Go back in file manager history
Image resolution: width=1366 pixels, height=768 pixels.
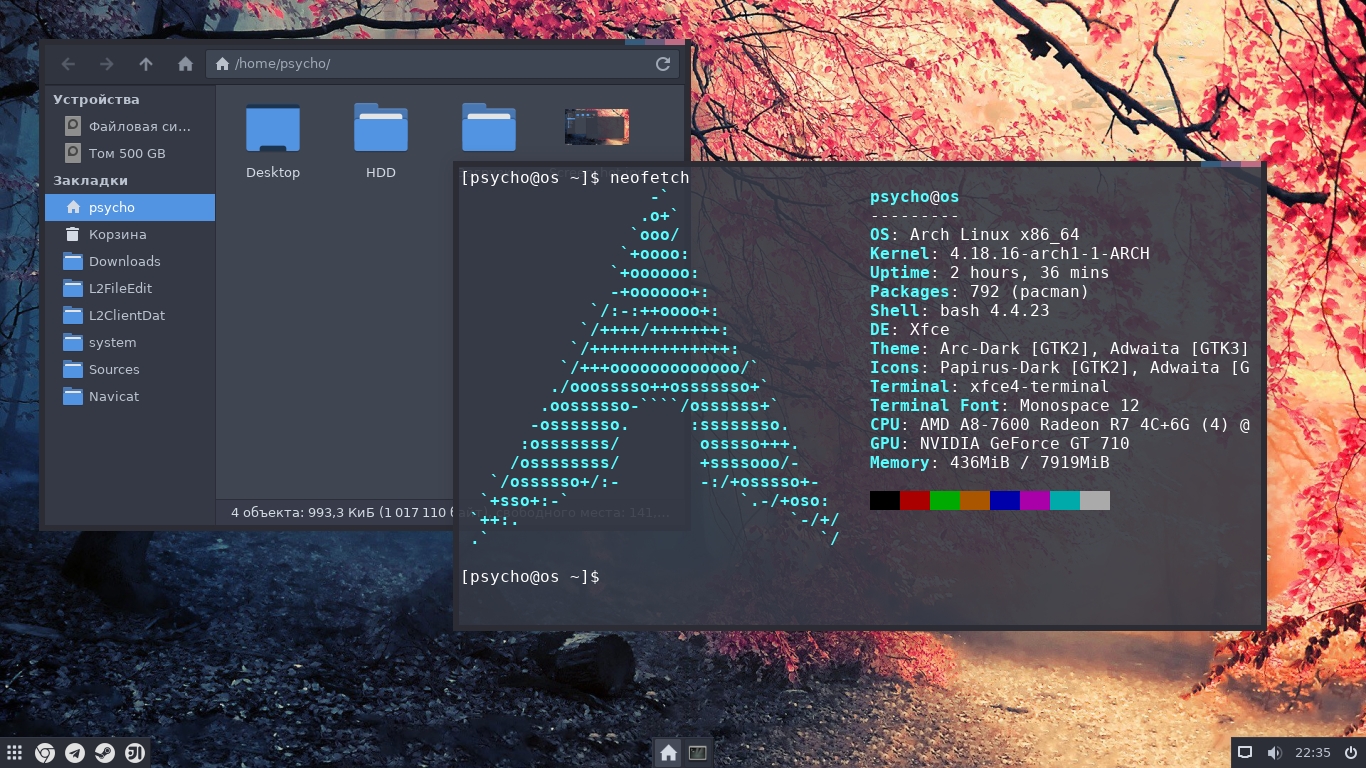point(68,64)
